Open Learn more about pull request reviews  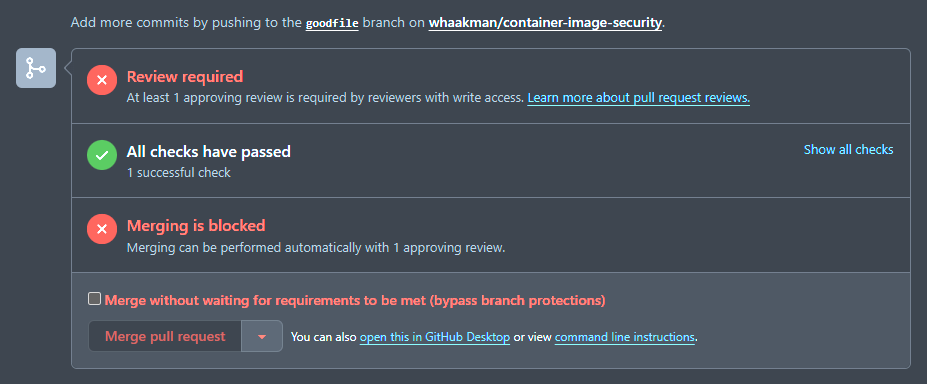coord(638,97)
